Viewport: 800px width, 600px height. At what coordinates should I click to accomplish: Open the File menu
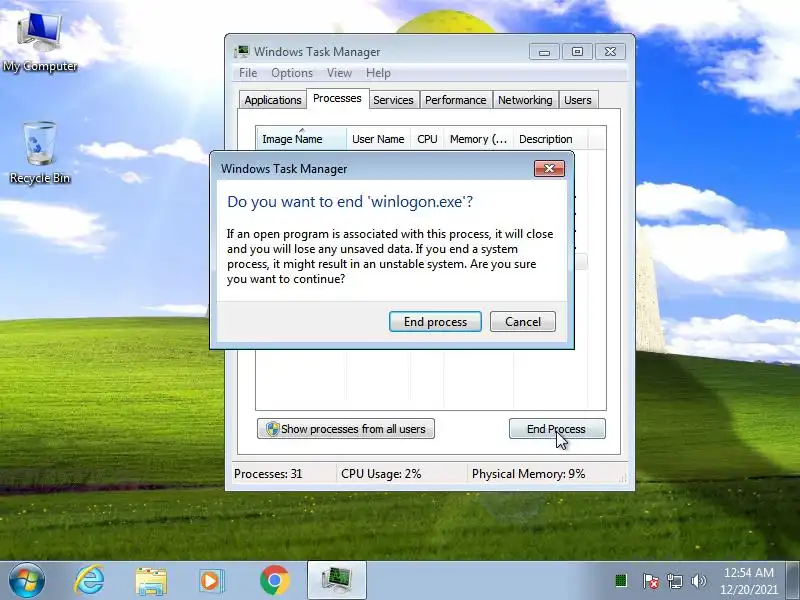pyautogui.click(x=248, y=73)
